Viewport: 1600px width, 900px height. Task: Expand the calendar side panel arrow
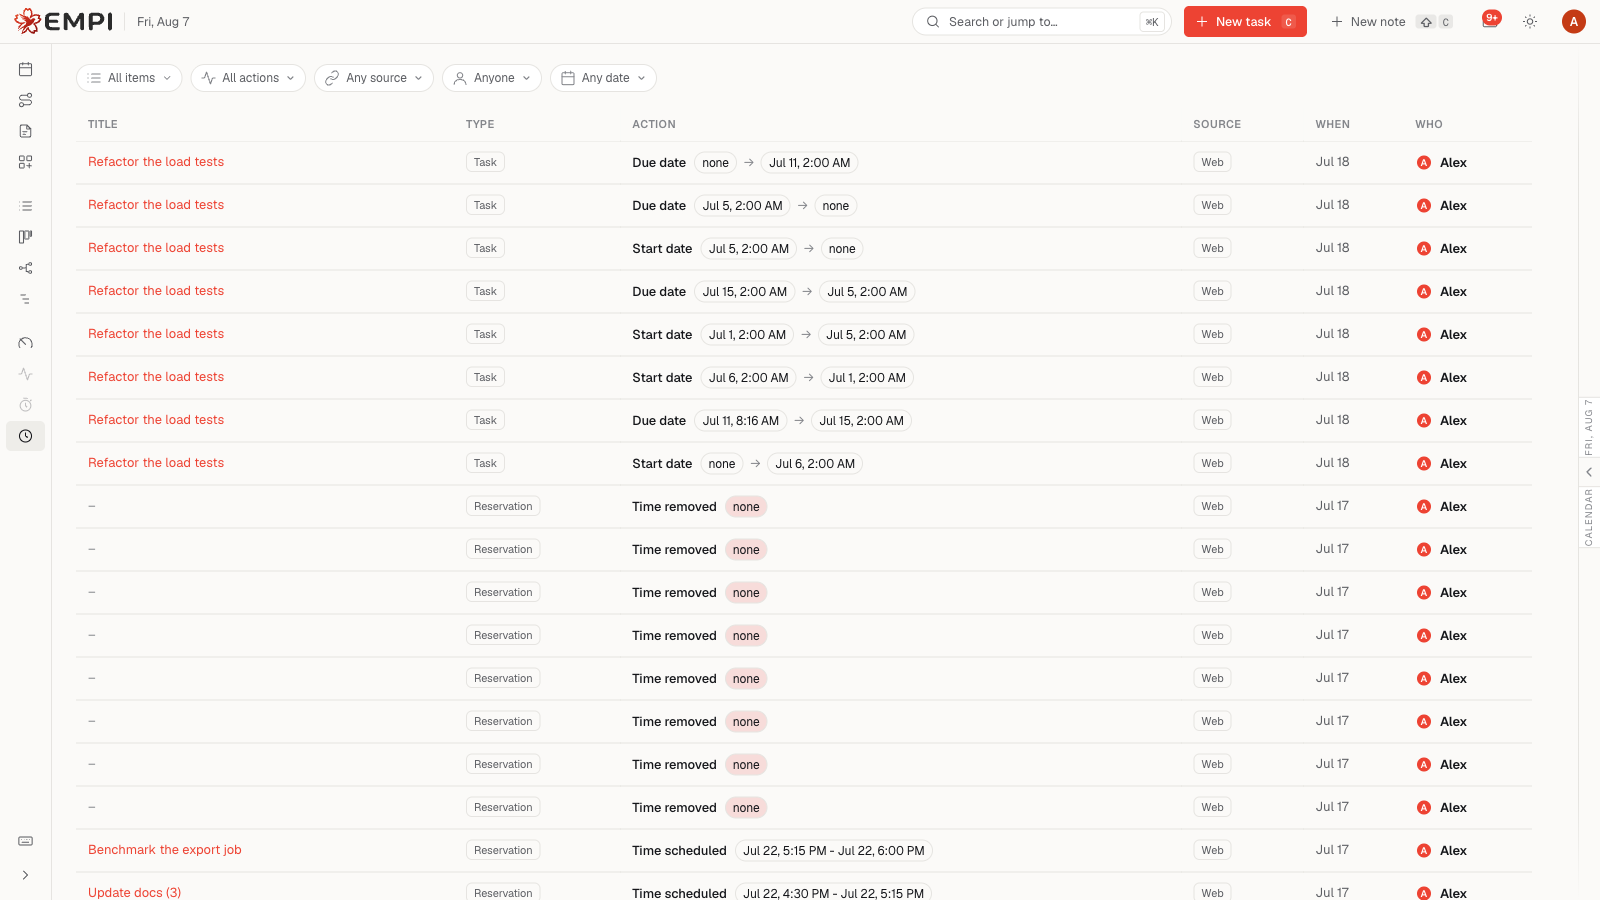point(1589,472)
